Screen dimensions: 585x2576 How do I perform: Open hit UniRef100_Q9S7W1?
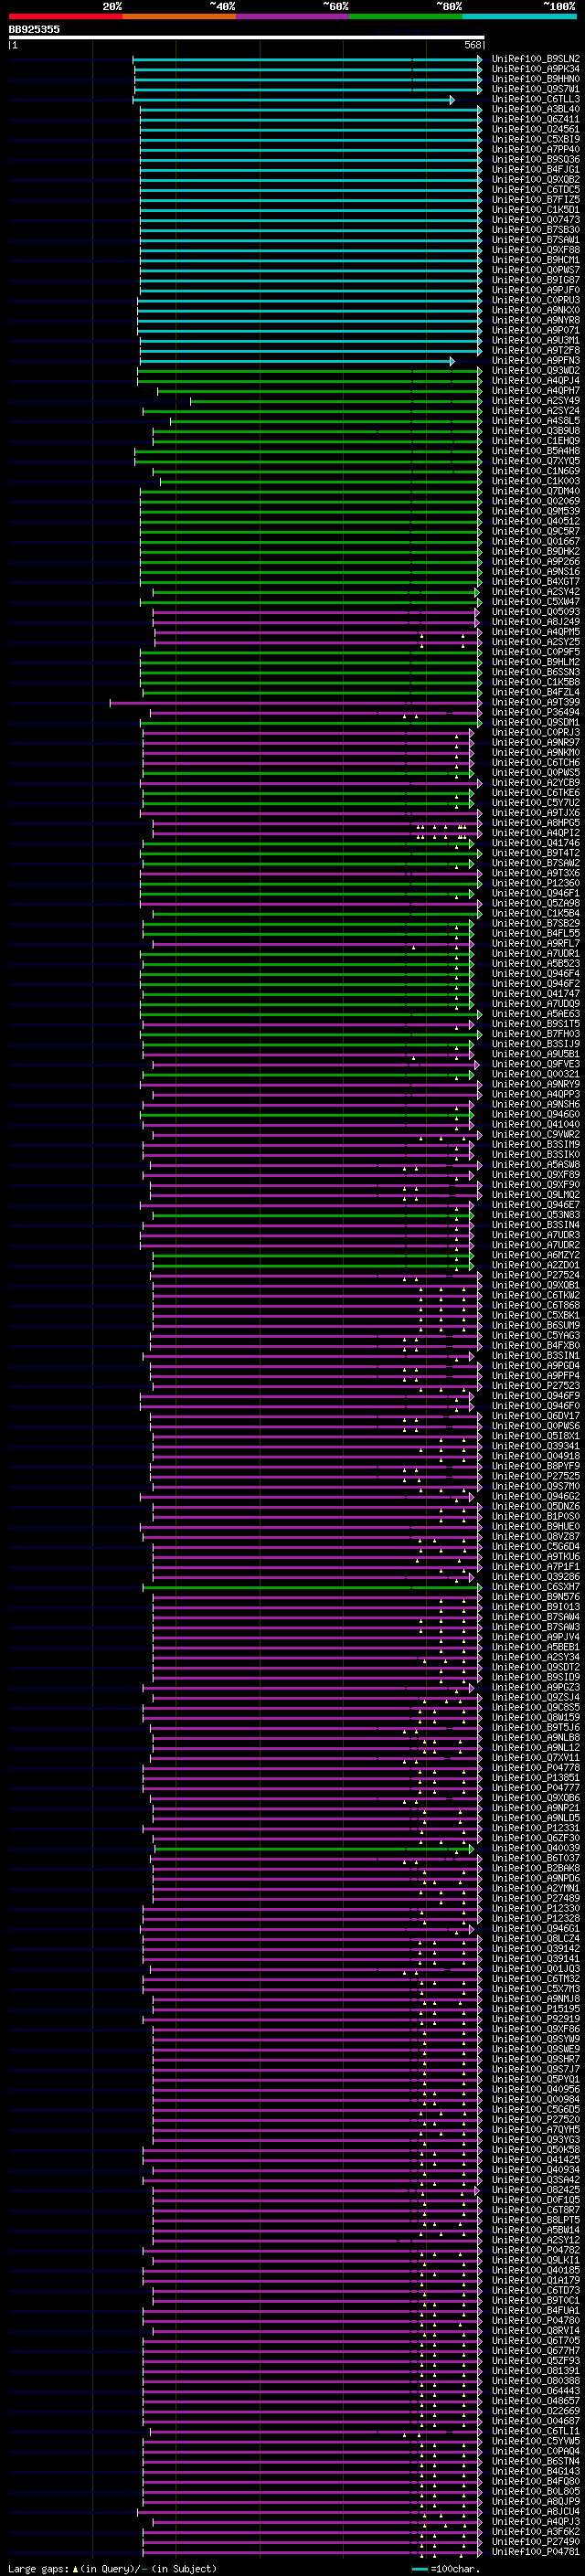pyautogui.click(x=535, y=89)
